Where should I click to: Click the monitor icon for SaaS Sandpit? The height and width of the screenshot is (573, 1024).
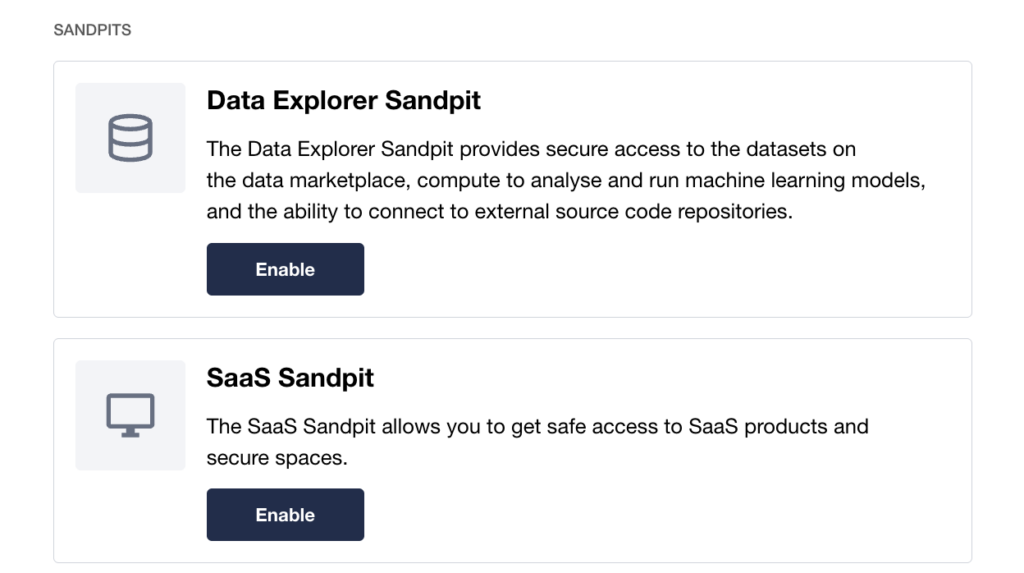click(x=130, y=415)
